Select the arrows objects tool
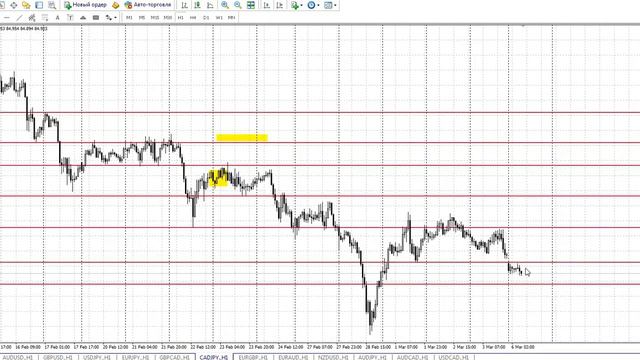The height and width of the screenshot is (360, 640). click(108, 18)
